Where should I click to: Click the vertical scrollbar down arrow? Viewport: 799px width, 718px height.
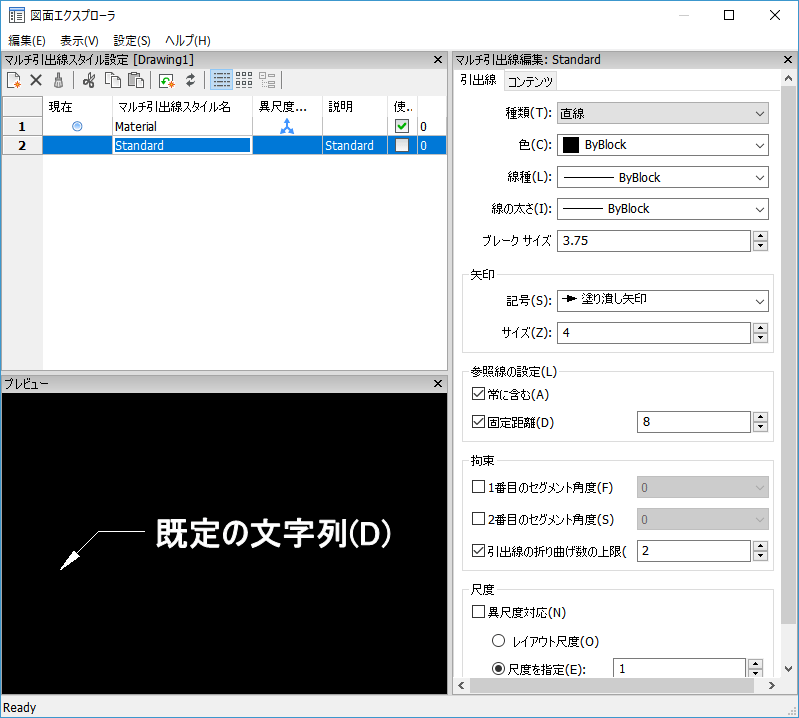coord(788,669)
